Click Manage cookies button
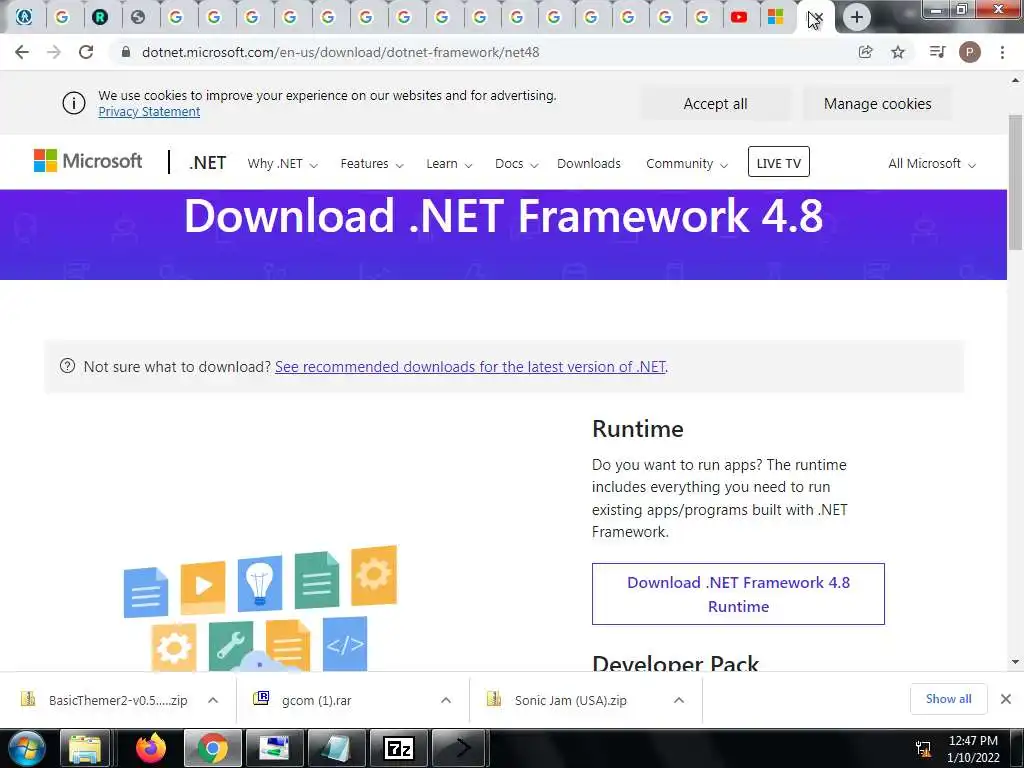 pos(877,104)
